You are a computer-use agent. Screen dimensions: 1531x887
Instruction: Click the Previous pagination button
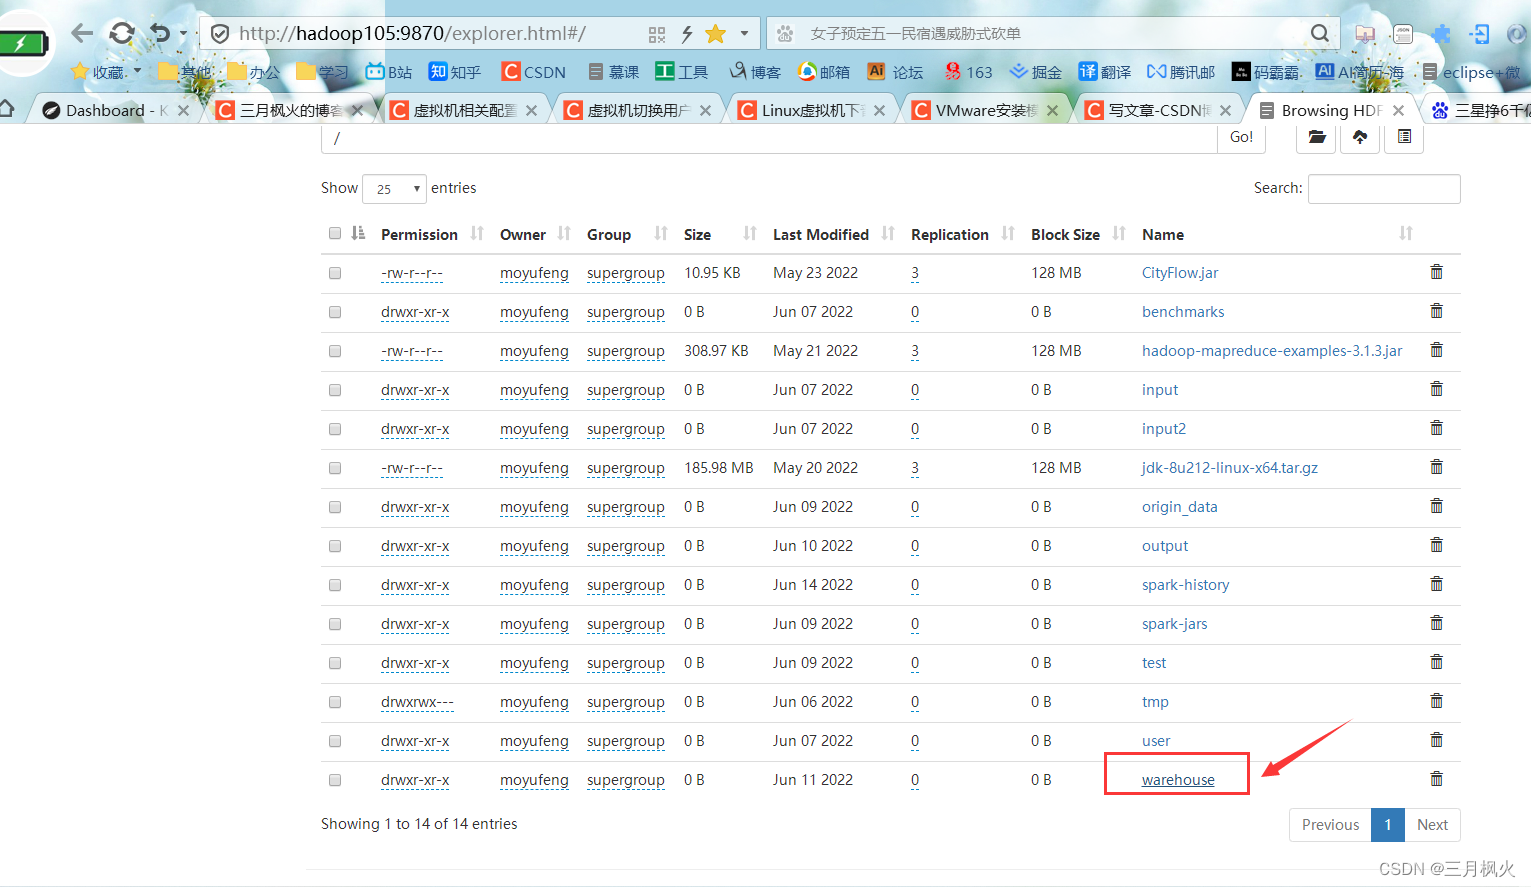click(x=1330, y=825)
